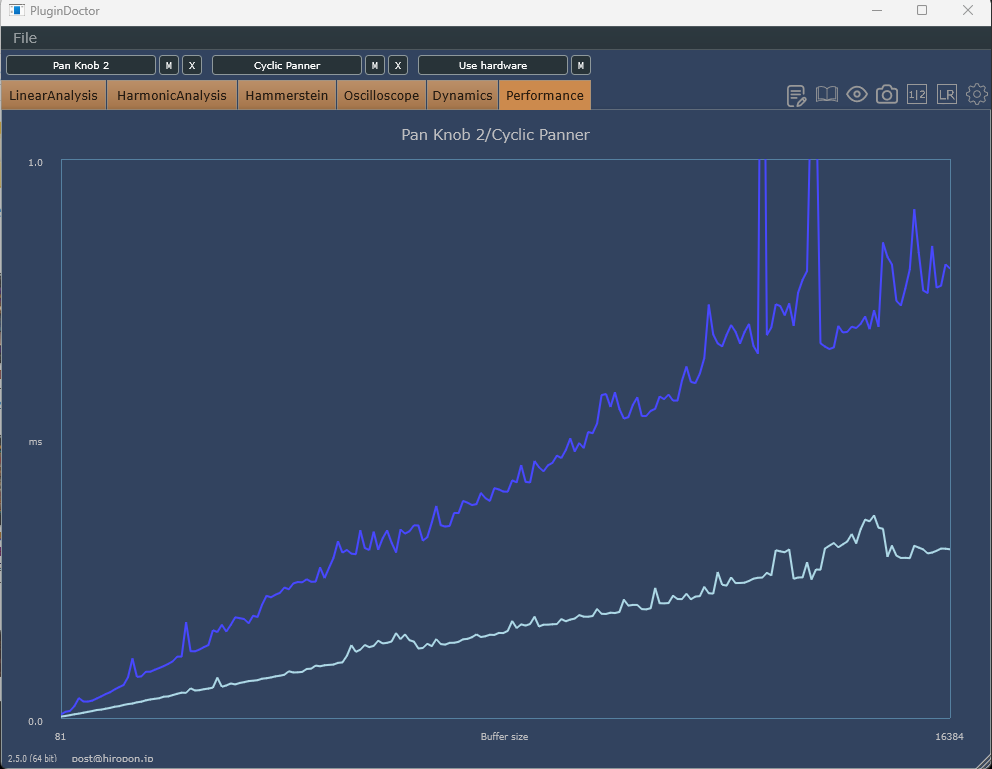Open the Cyclic Panner plugin selector

coord(287,65)
